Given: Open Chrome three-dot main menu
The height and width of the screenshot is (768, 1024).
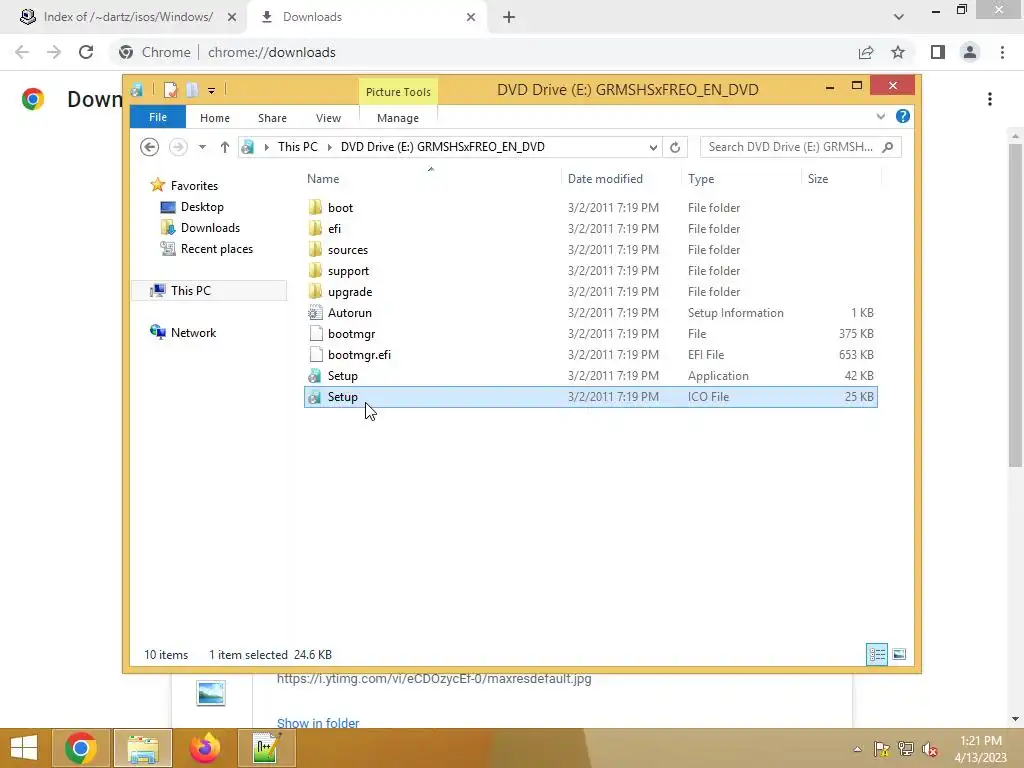Looking at the screenshot, I should 1002,52.
